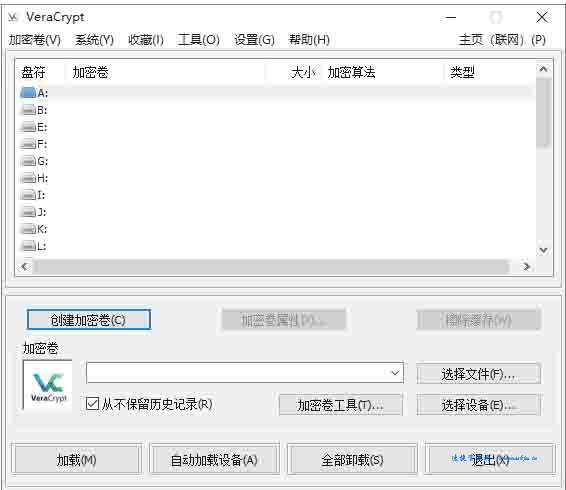566x490 pixels.
Task: Select the L: drive icon
Action: tap(29, 246)
